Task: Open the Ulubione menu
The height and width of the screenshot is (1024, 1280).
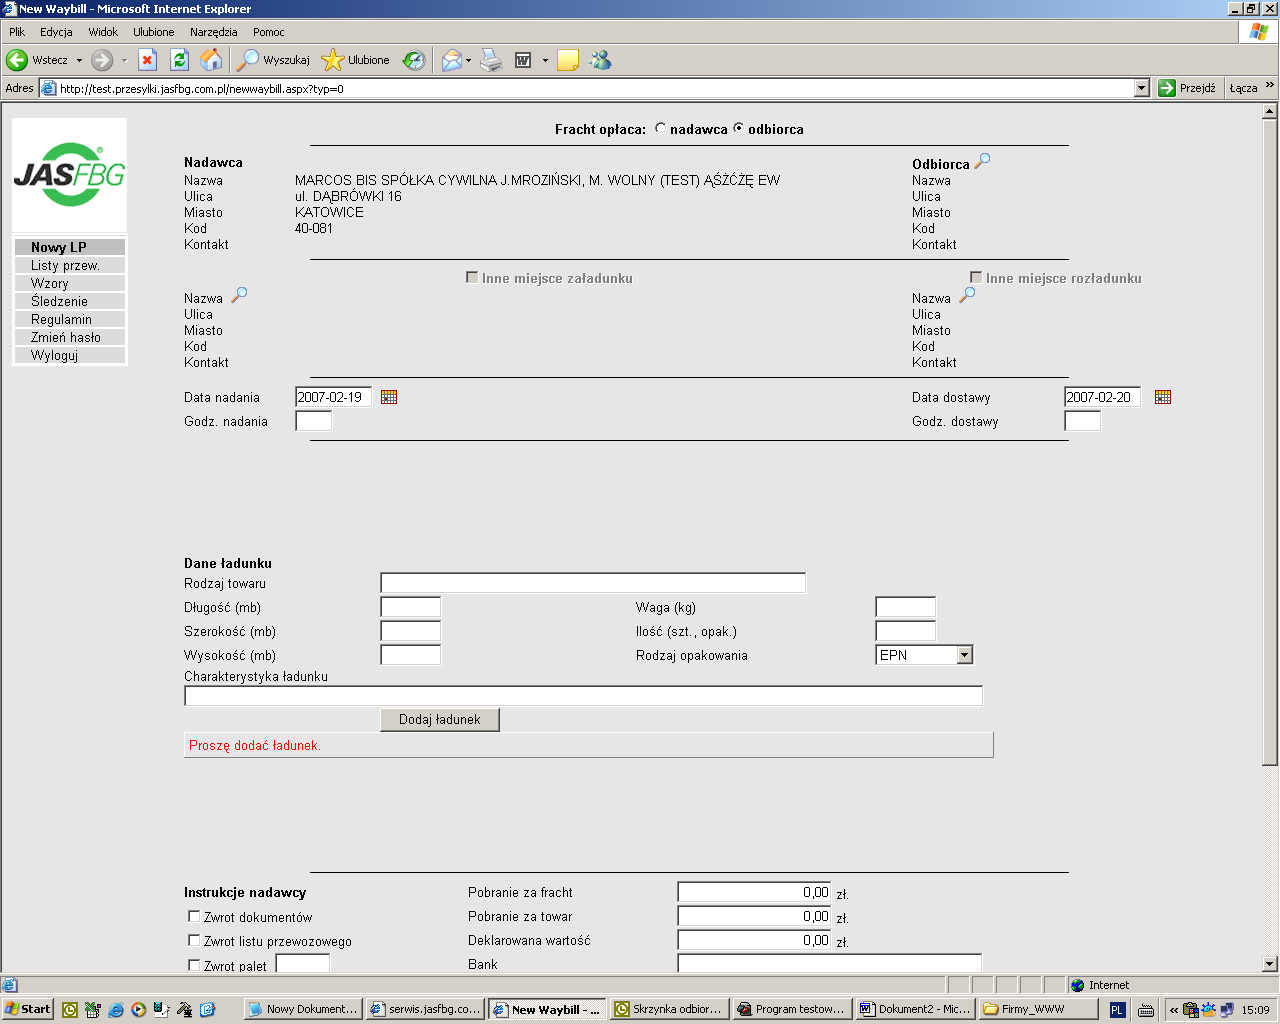Action: pos(154,32)
